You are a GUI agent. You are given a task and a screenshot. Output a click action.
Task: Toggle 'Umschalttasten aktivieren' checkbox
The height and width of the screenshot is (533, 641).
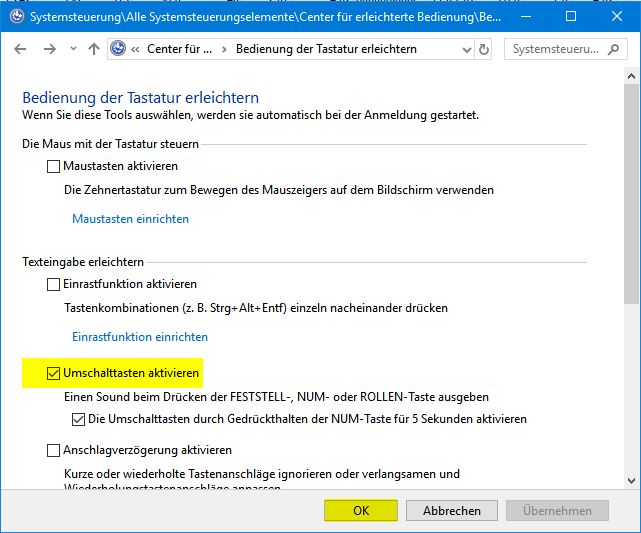54,373
